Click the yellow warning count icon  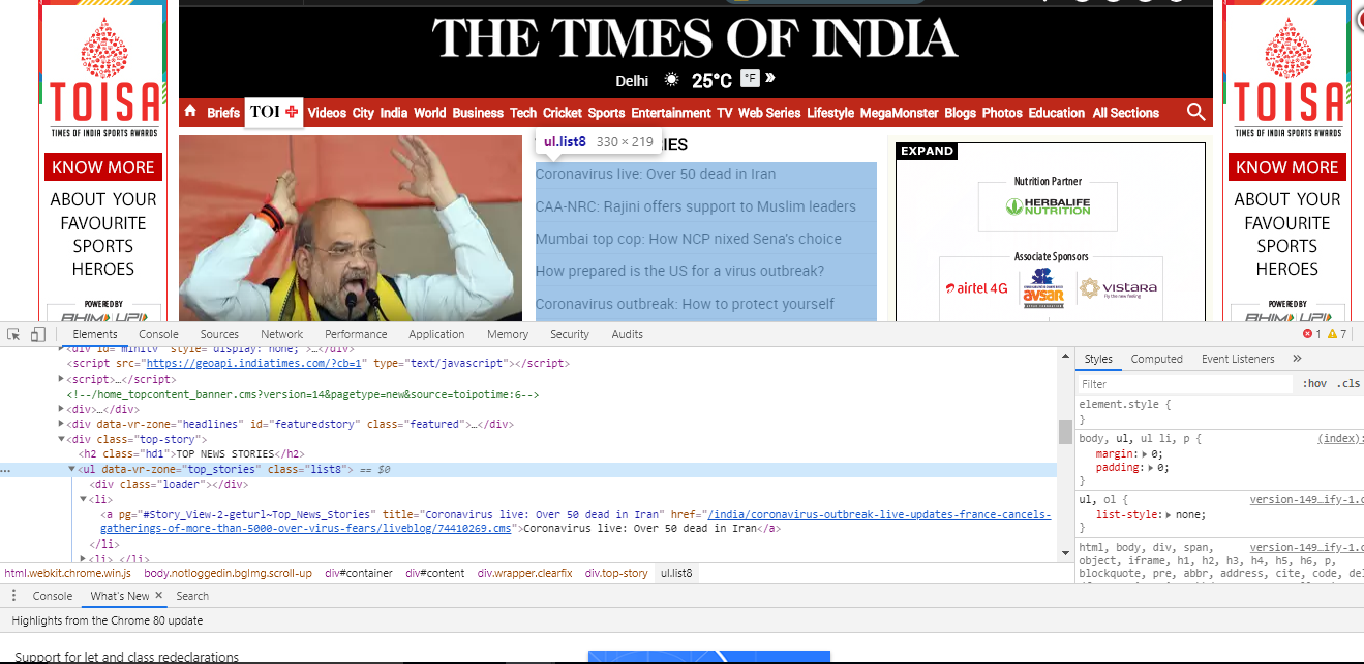tap(1332, 334)
